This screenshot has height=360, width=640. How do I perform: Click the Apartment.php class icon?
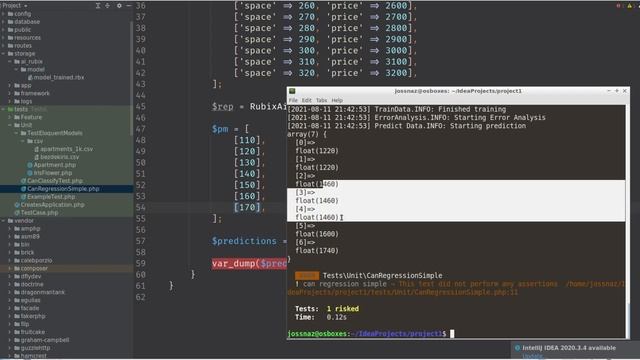coord(30,165)
